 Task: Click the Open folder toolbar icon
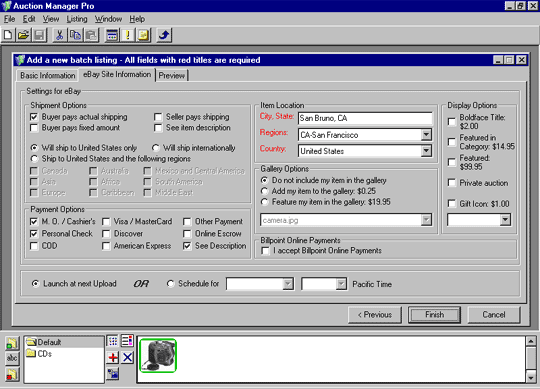[23, 35]
